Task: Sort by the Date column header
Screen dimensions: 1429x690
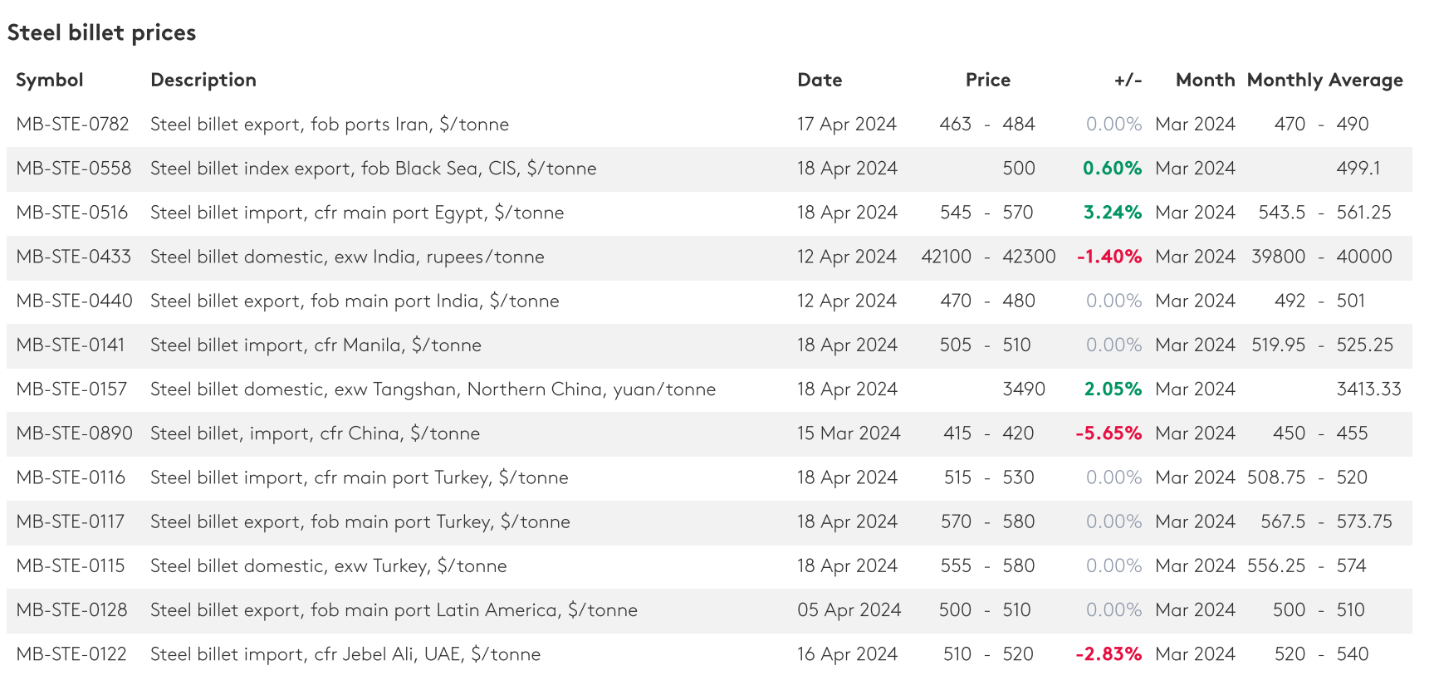Action: tap(819, 80)
